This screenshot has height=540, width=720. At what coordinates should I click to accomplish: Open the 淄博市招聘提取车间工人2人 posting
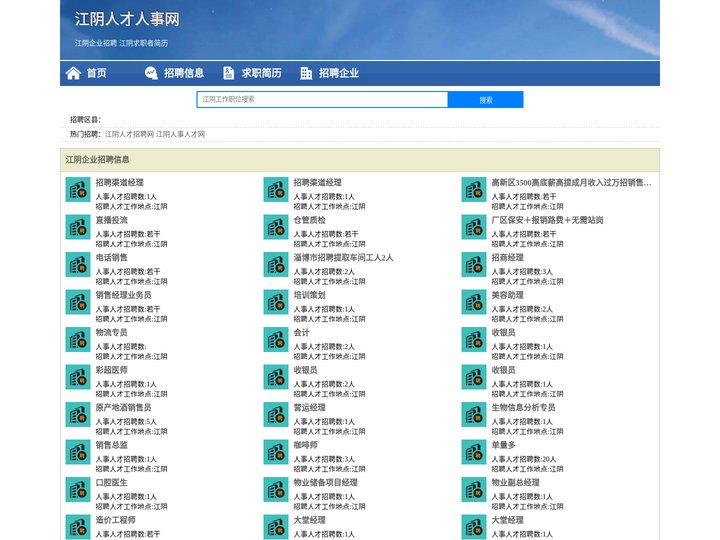point(343,258)
